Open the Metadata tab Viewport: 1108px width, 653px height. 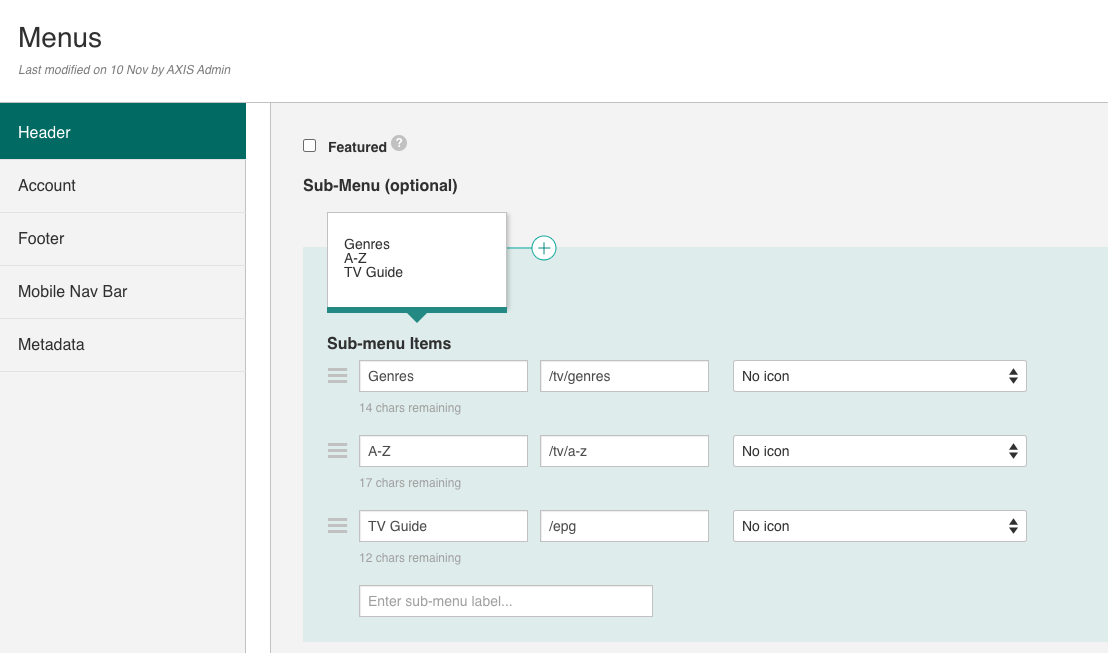(123, 345)
